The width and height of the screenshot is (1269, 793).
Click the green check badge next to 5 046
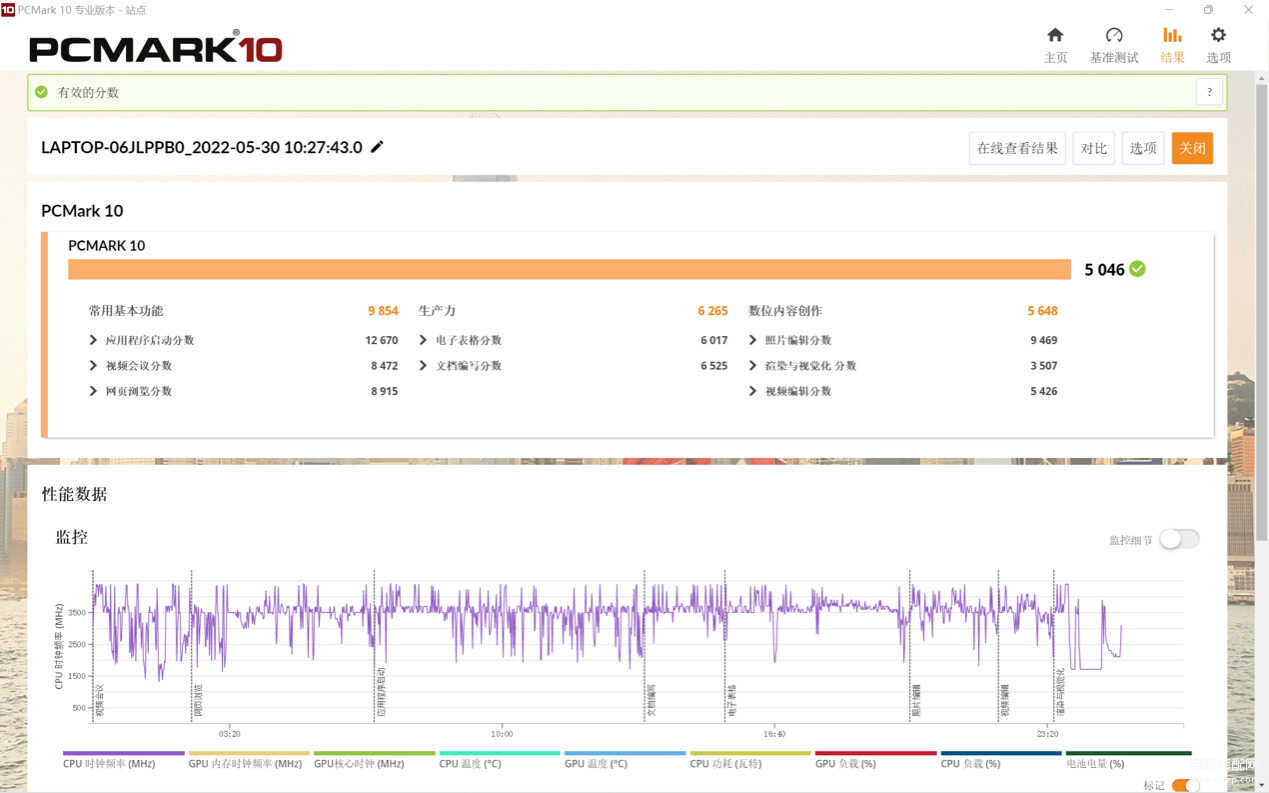[1137, 269]
